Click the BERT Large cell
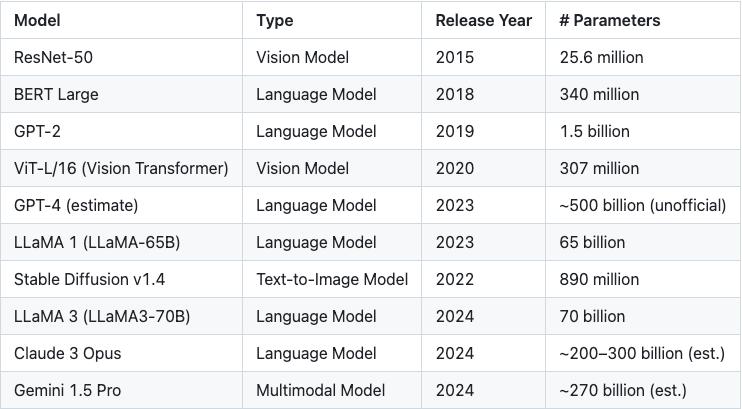742x409 pixels. pos(56,94)
